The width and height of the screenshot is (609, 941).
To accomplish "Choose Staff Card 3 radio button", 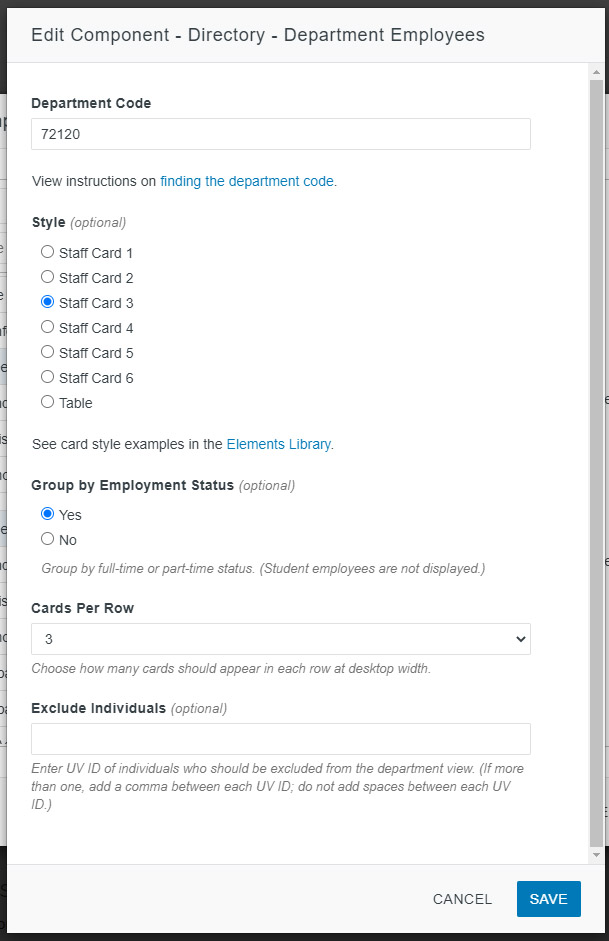I will click(x=47, y=302).
